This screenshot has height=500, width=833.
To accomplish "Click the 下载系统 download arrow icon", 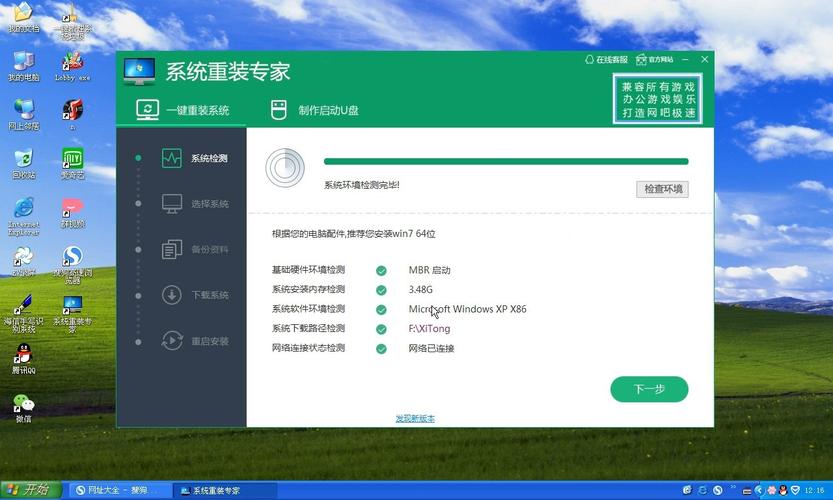I will click(172, 295).
